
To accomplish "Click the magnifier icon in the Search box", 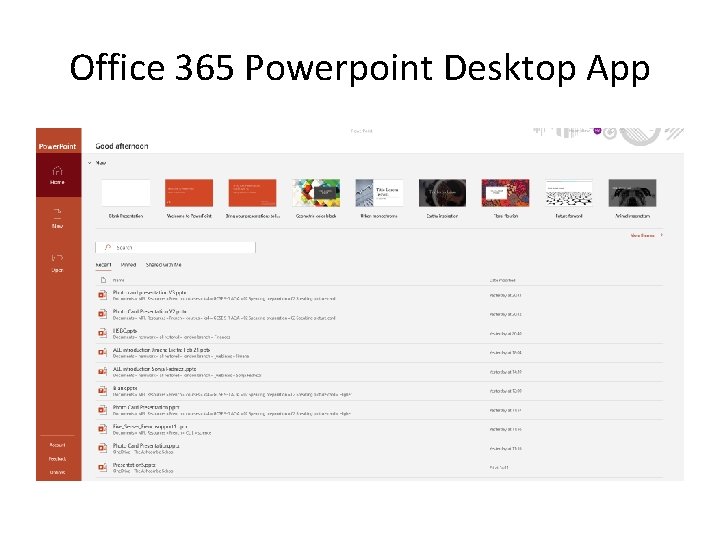I will click(x=107, y=247).
